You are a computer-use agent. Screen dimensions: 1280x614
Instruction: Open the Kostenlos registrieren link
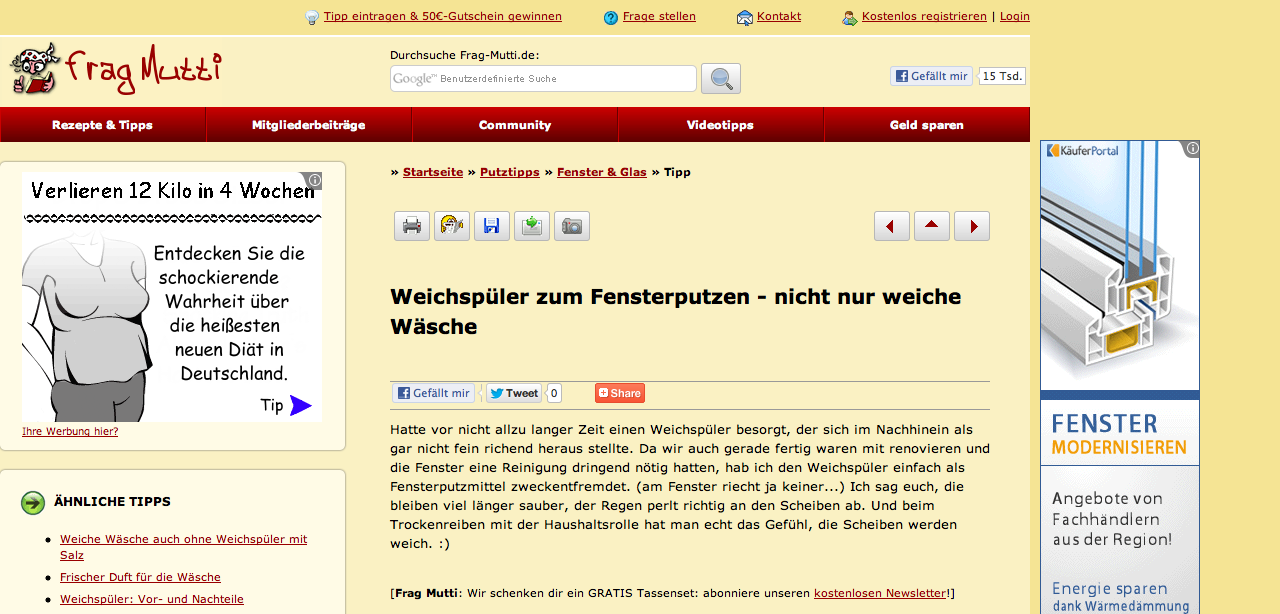coord(923,16)
